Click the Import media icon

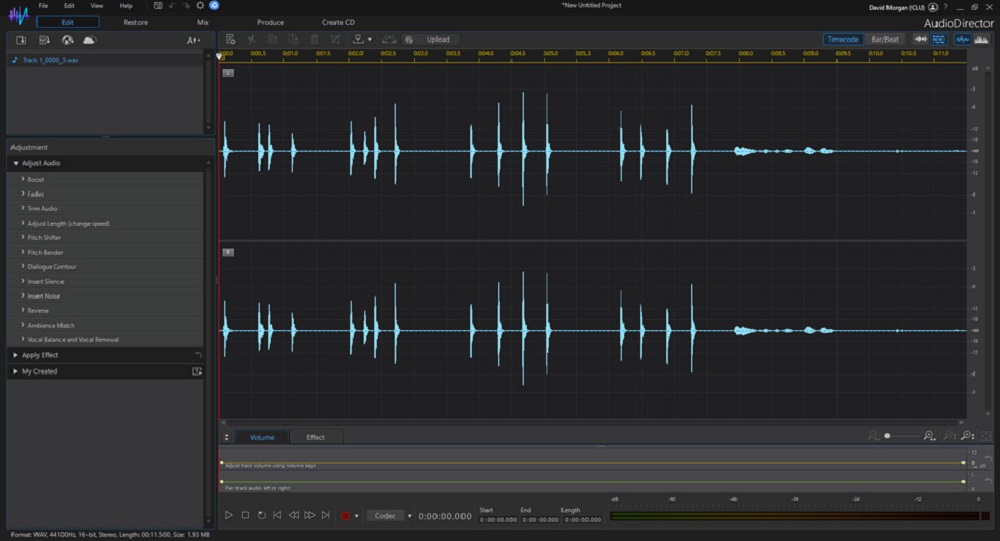[x=19, y=40]
